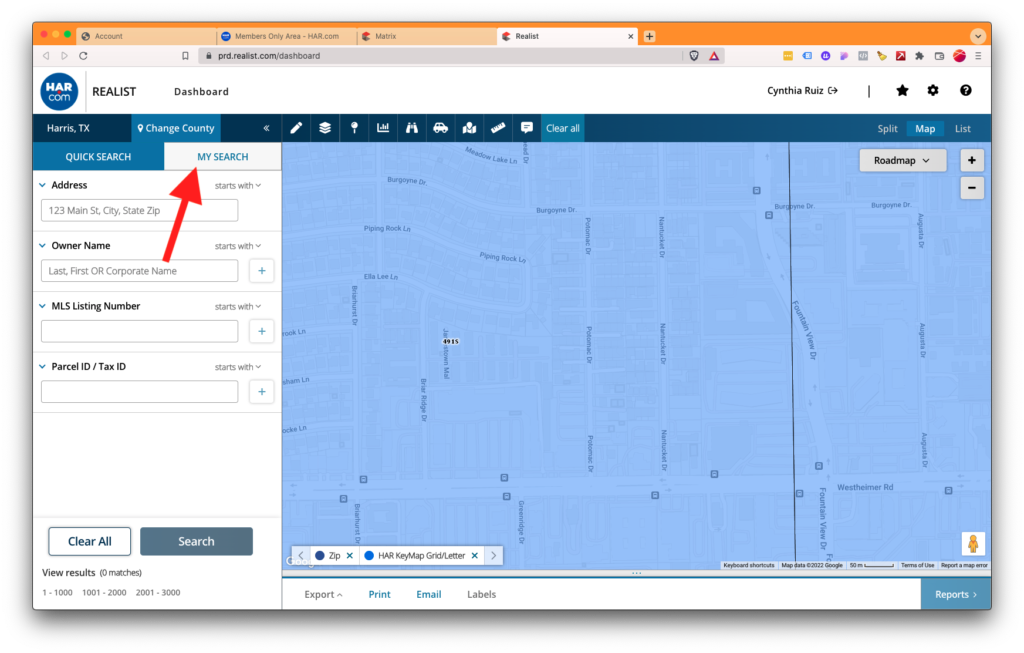Switch to Split view

pyautogui.click(x=887, y=129)
